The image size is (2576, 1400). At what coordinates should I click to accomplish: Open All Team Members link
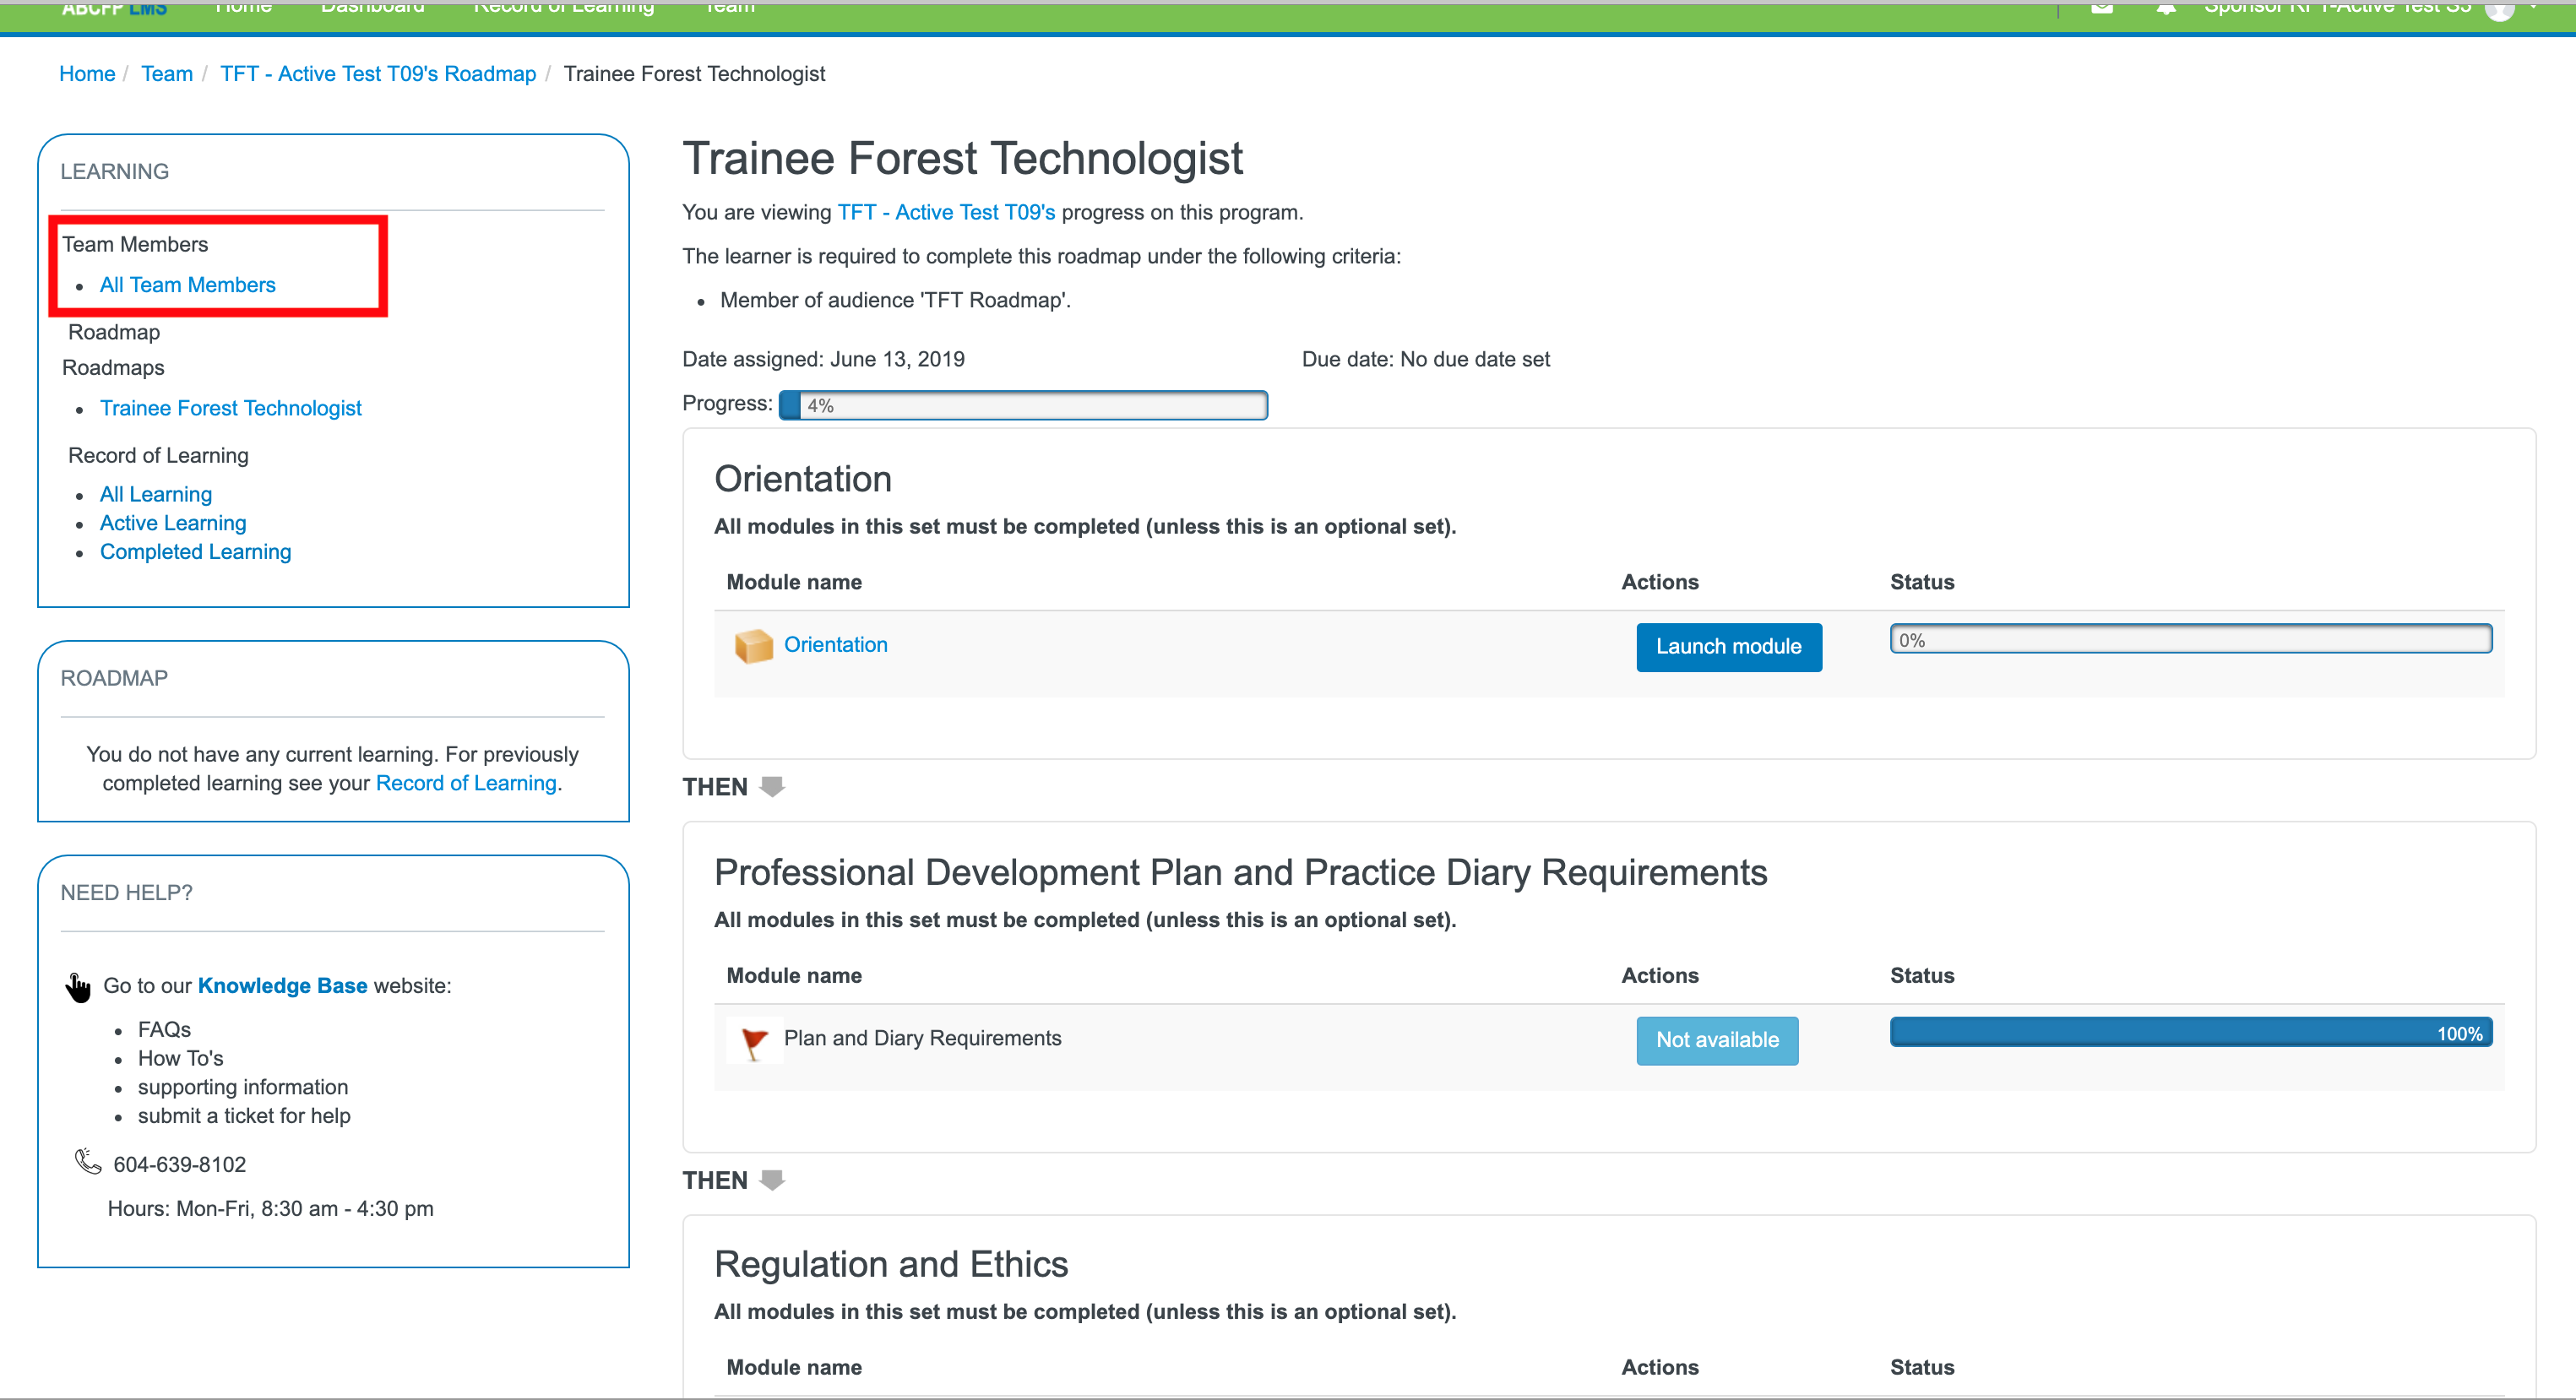click(187, 285)
